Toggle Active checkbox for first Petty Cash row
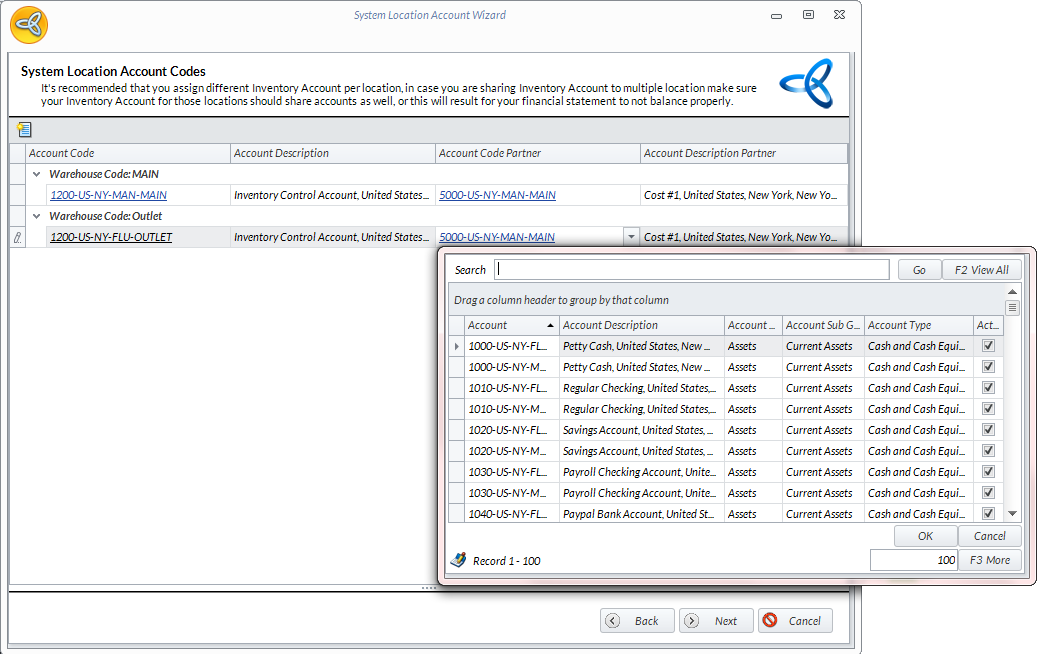This screenshot has height=654, width=1037. [988, 346]
